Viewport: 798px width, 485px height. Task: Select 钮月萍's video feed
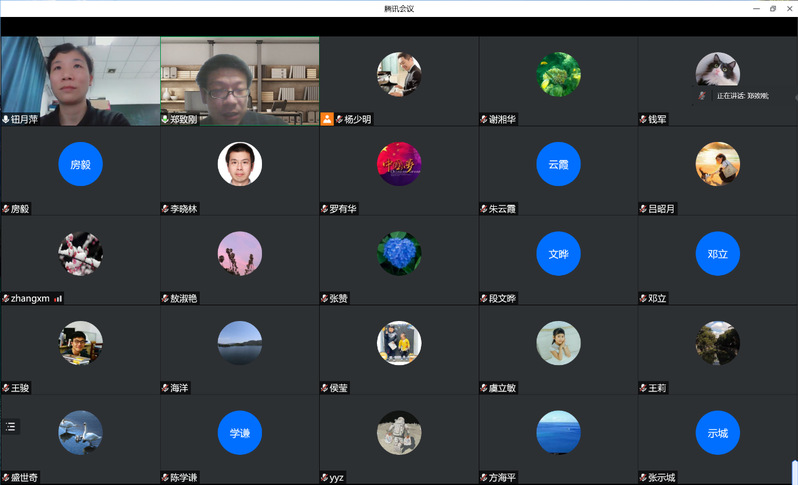(x=80, y=80)
